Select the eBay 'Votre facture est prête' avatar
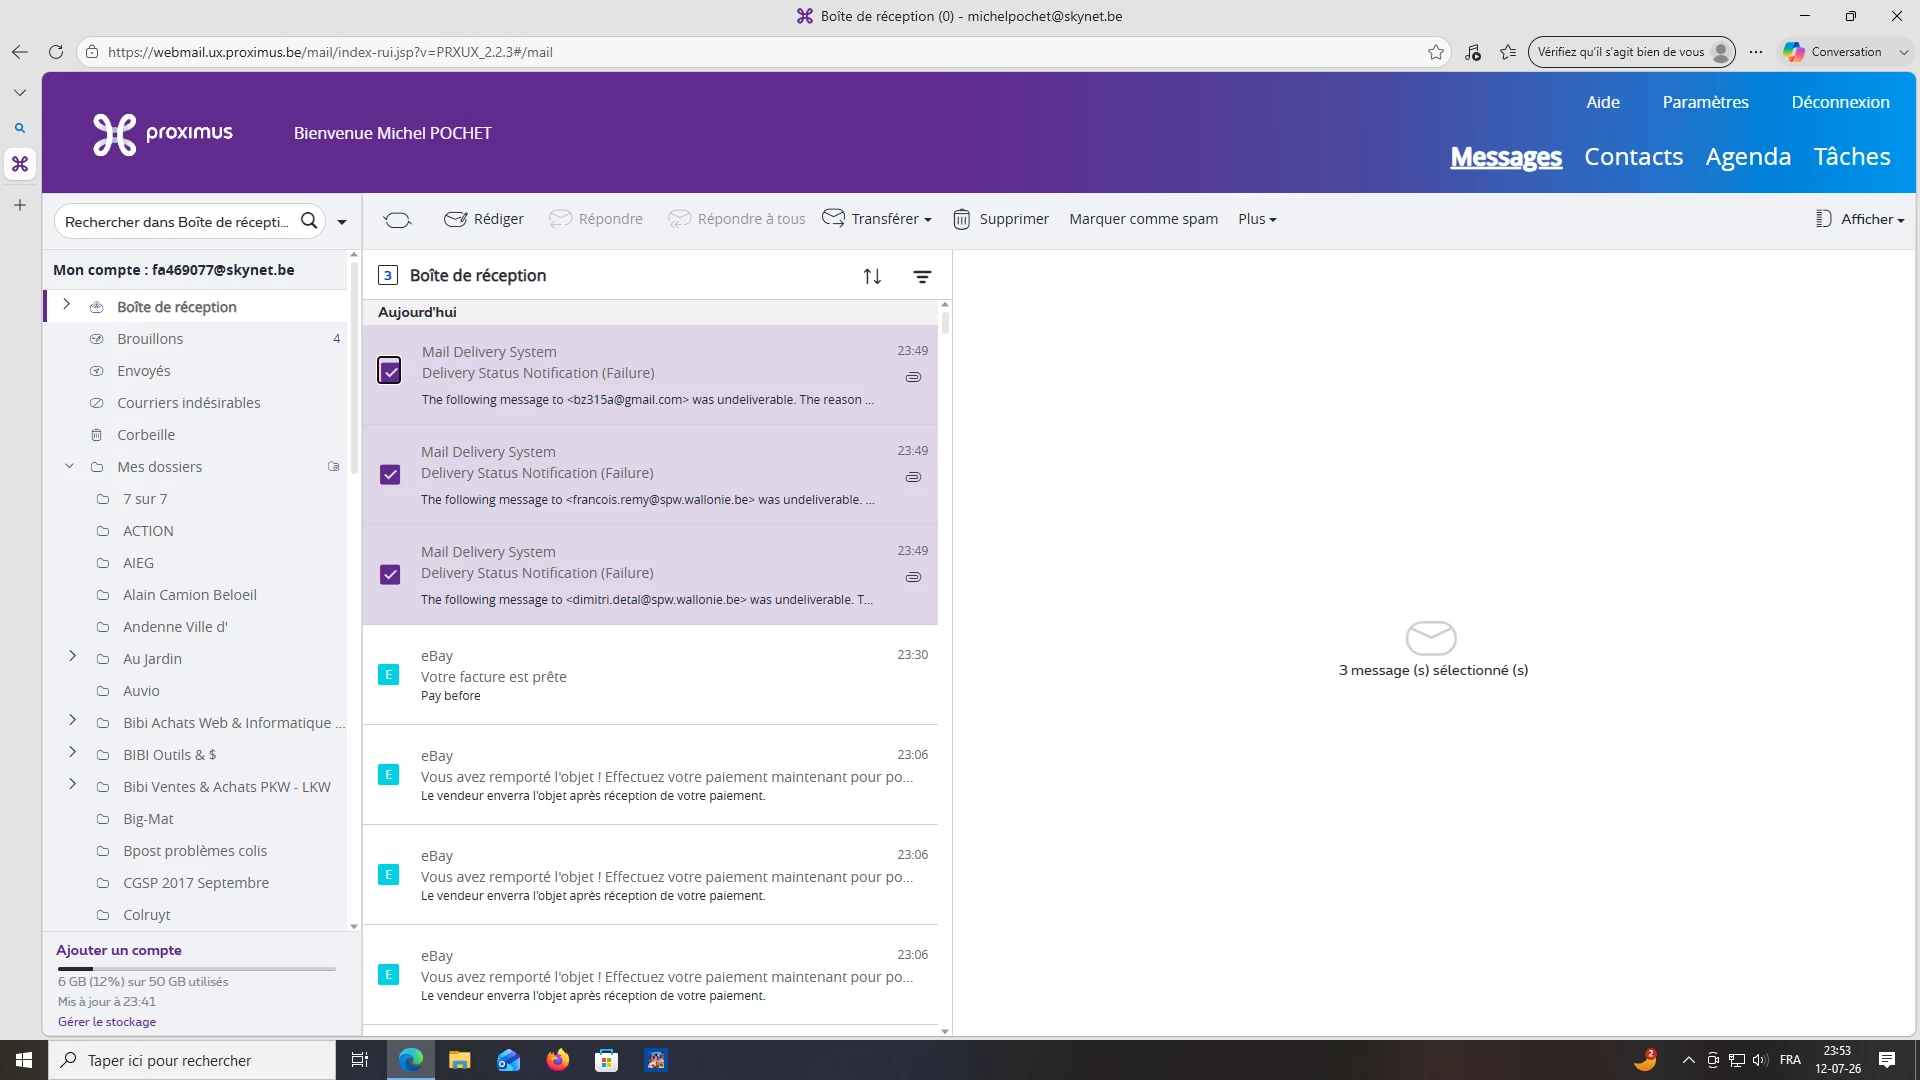This screenshot has height=1080, width=1920. tap(389, 675)
